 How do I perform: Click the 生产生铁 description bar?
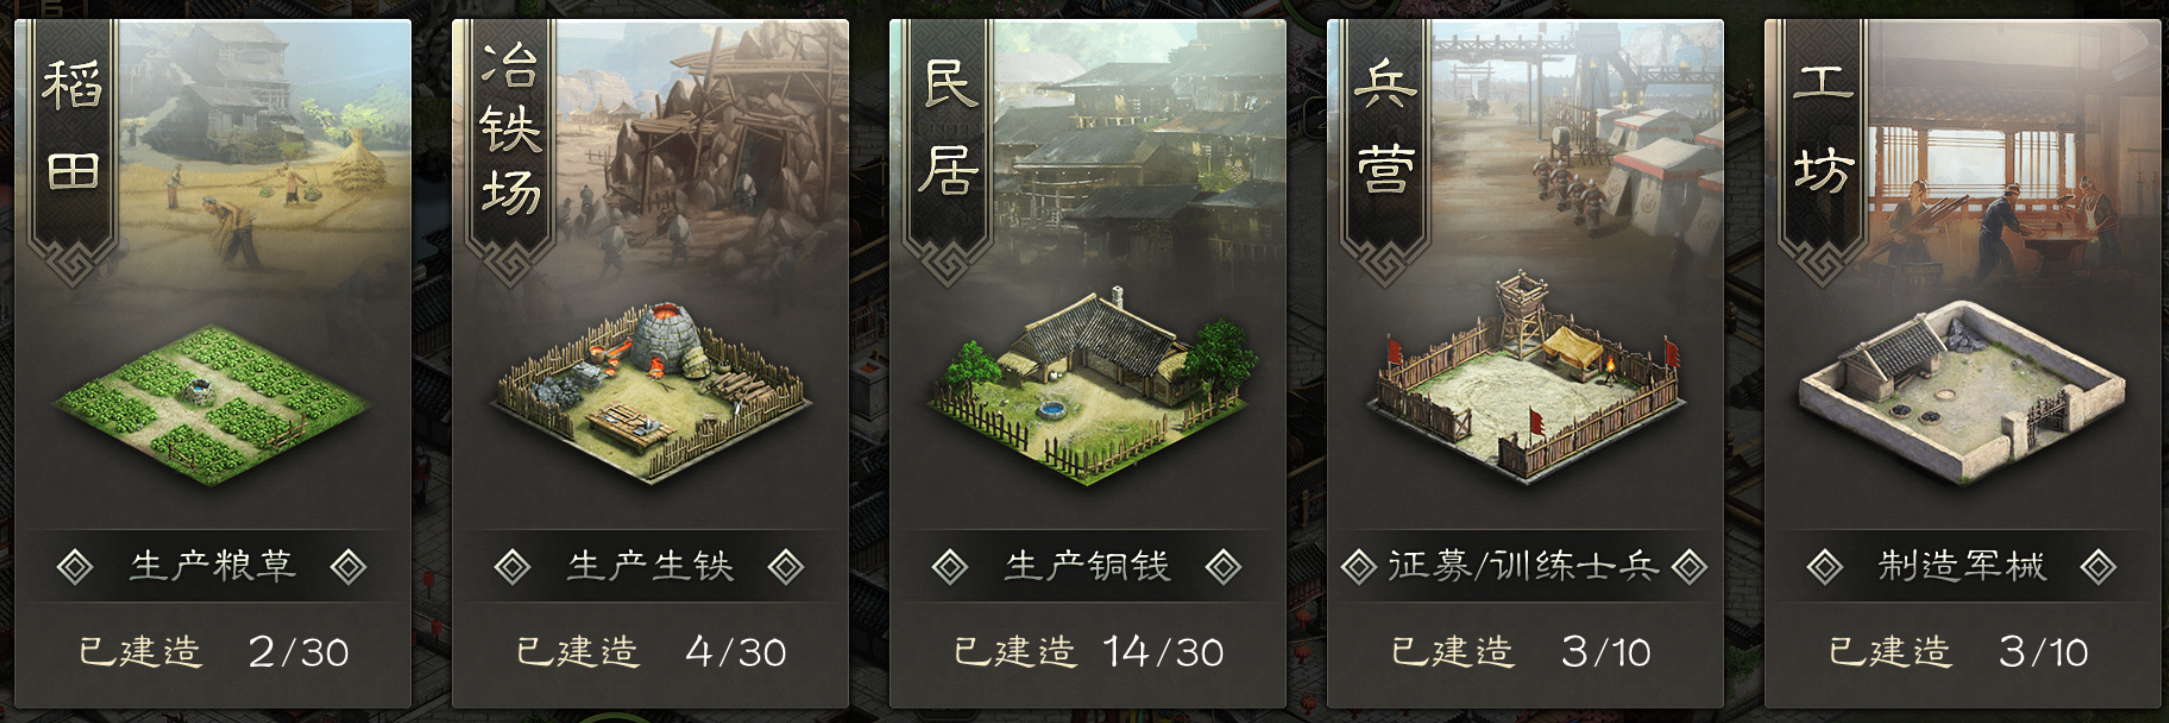click(x=650, y=566)
